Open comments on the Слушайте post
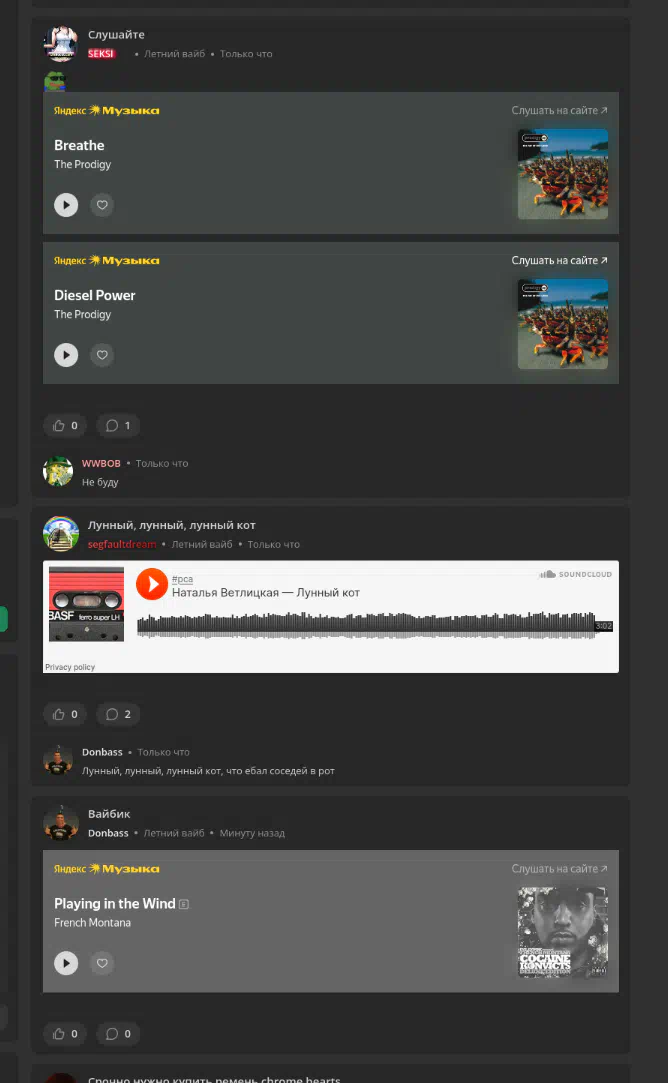 point(118,425)
